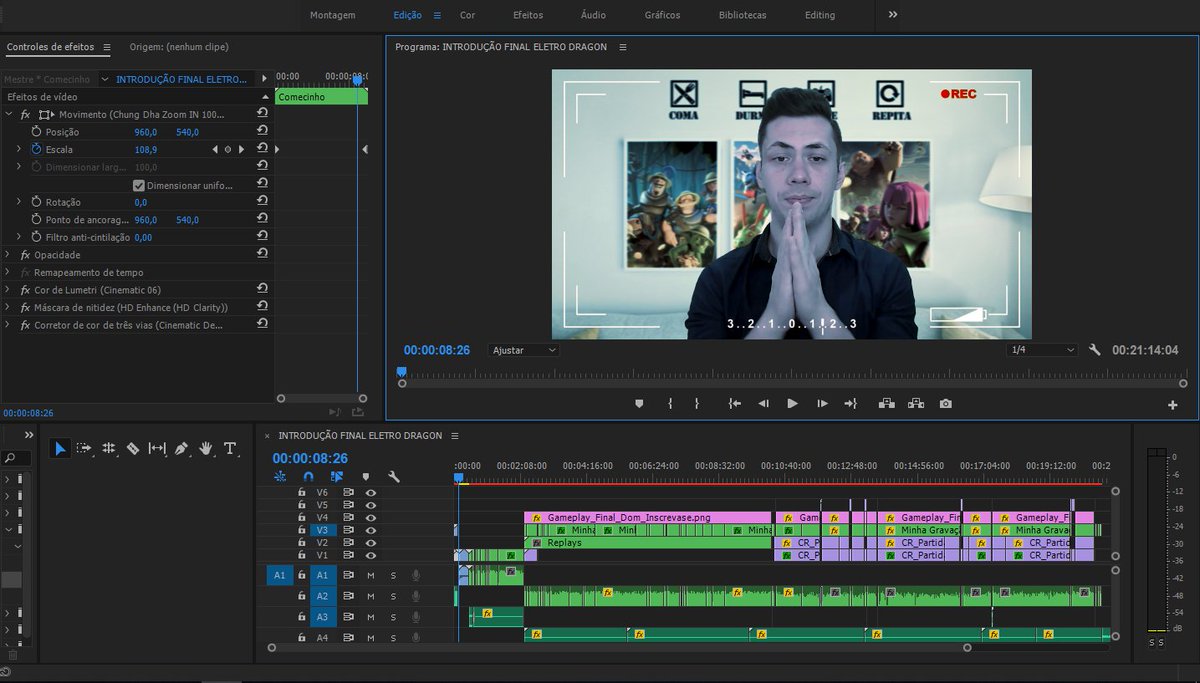1200x683 pixels.
Task: Hide video track V4 with eye icon
Action: coord(371,517)
